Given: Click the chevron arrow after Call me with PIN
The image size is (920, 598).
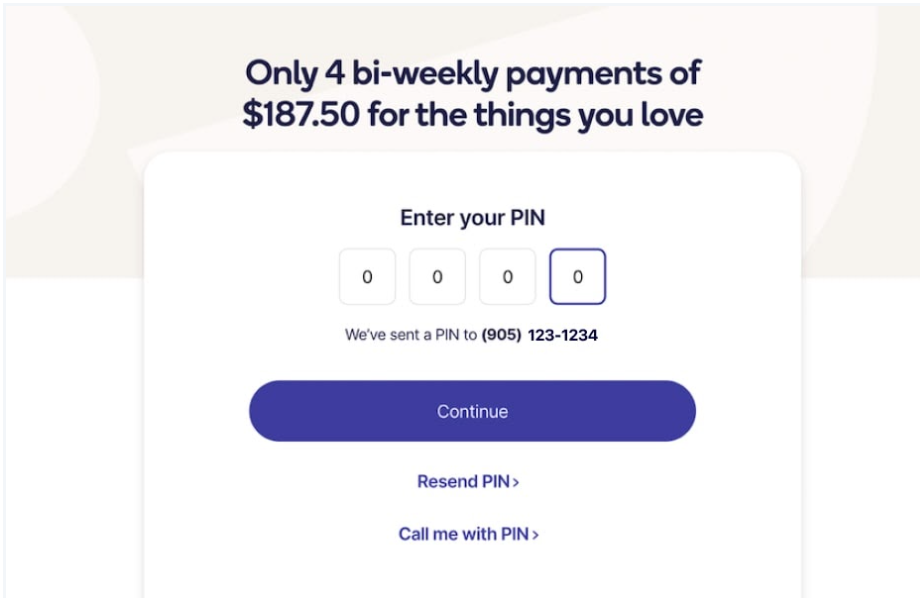Looking at the screenshot, I should click(535, 535).
